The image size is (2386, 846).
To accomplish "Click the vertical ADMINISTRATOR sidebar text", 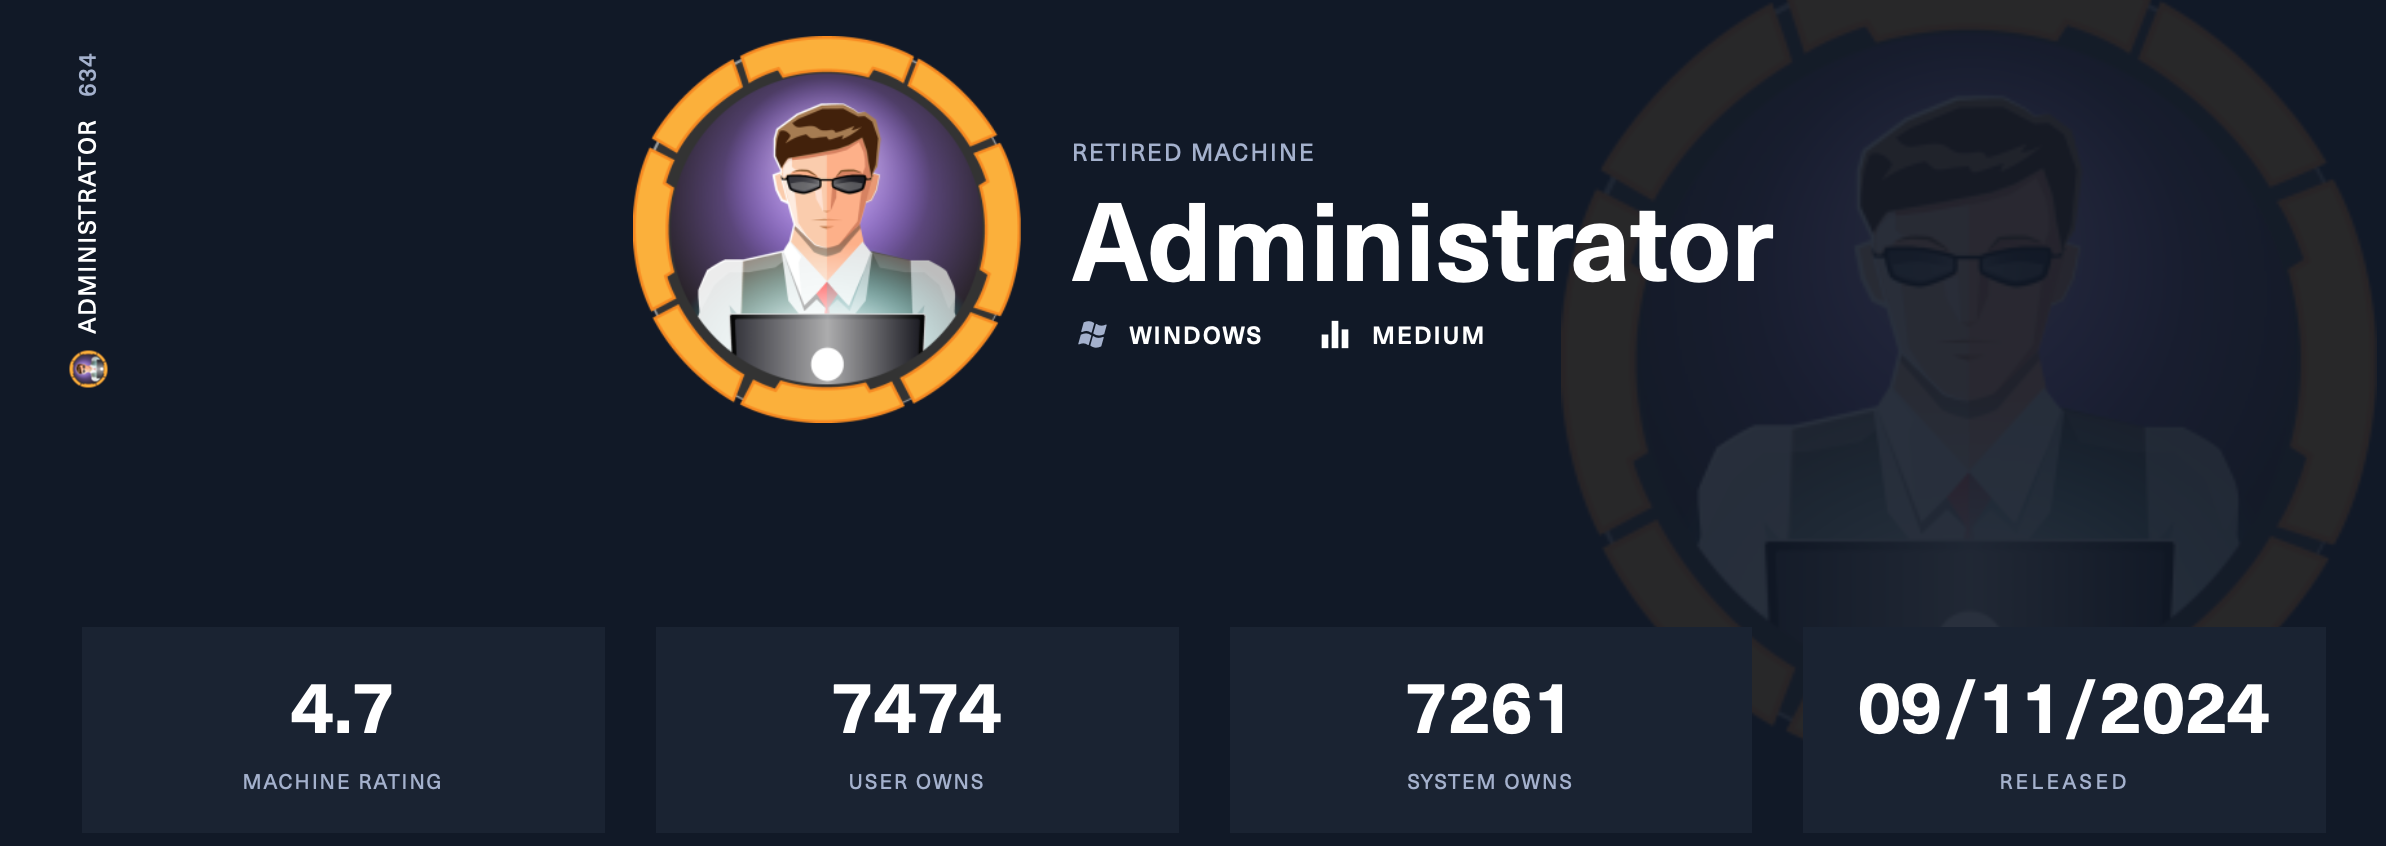I will click(x=88, y=227).
